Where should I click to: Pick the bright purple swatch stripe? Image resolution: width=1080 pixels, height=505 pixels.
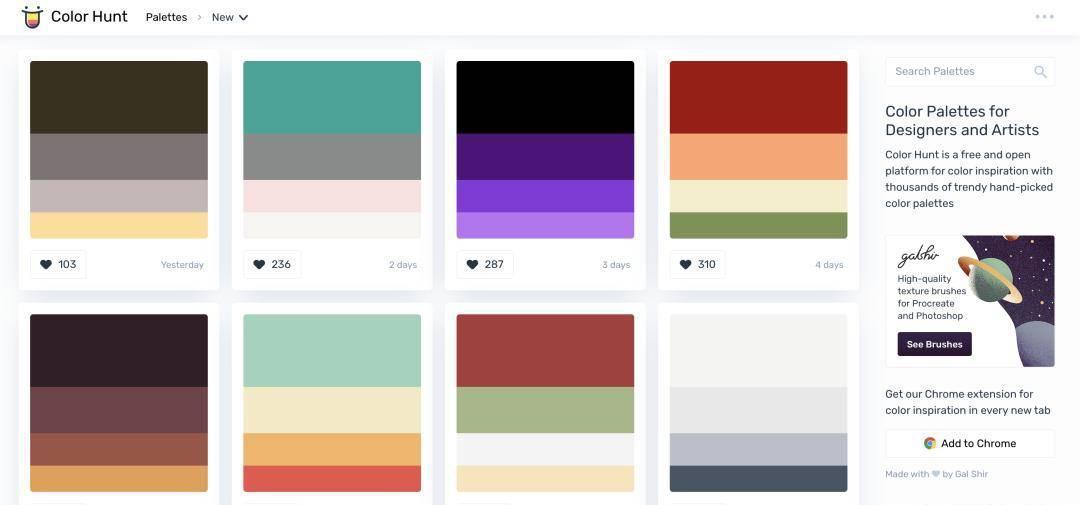[545, 196]
